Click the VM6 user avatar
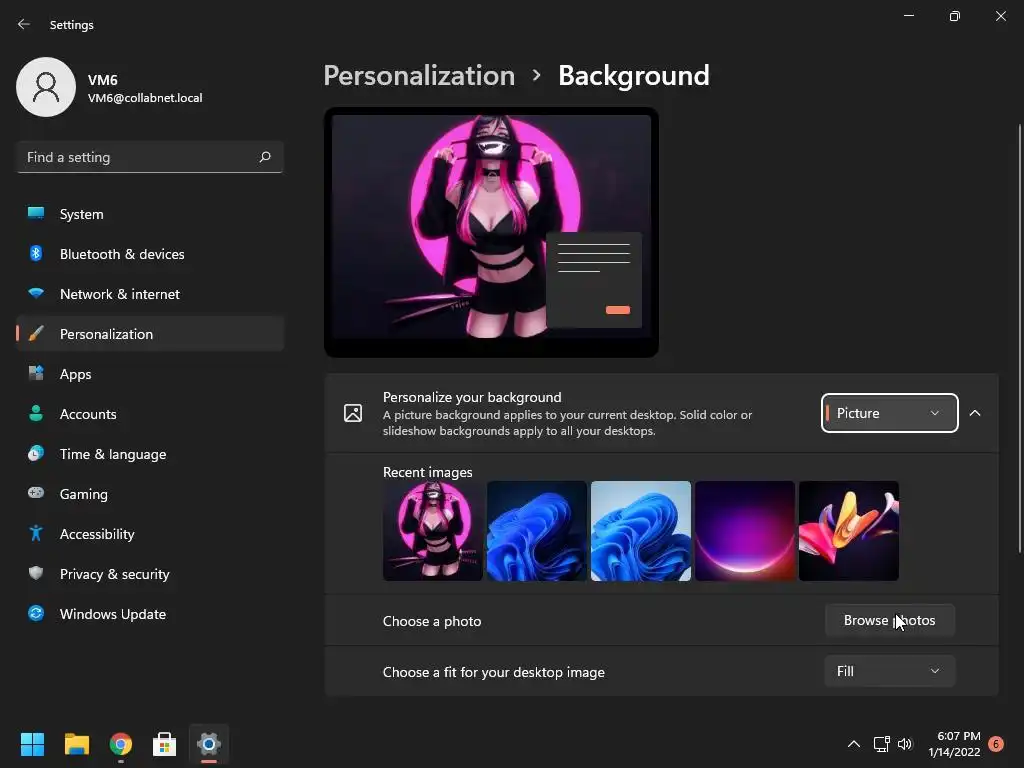Viewport: 1024px width, 768px height. (x=46, y=87)
